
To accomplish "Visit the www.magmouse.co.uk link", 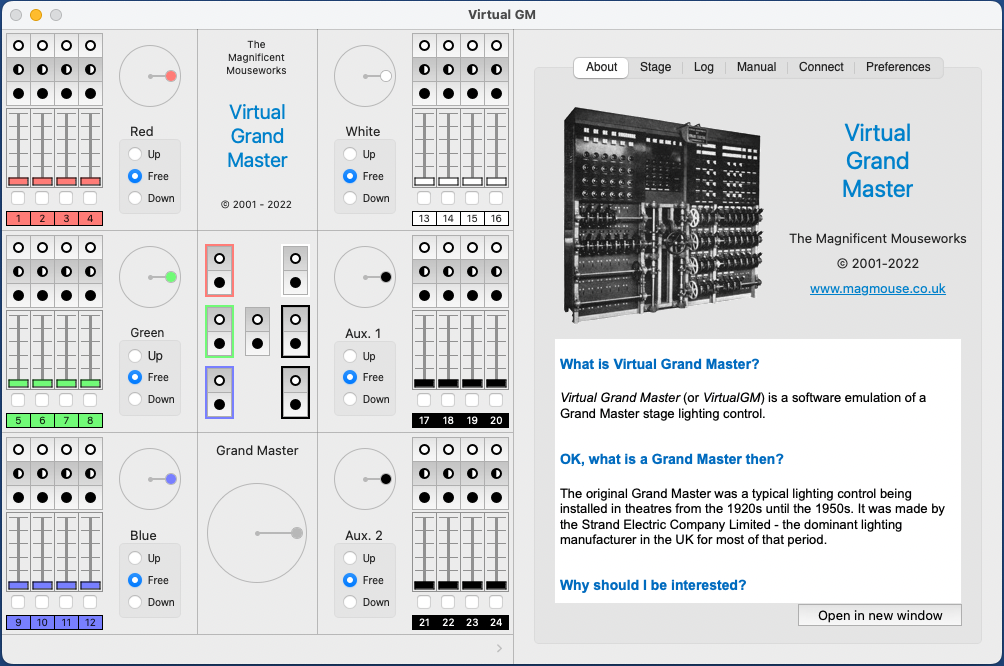I will tap(877, 288).
